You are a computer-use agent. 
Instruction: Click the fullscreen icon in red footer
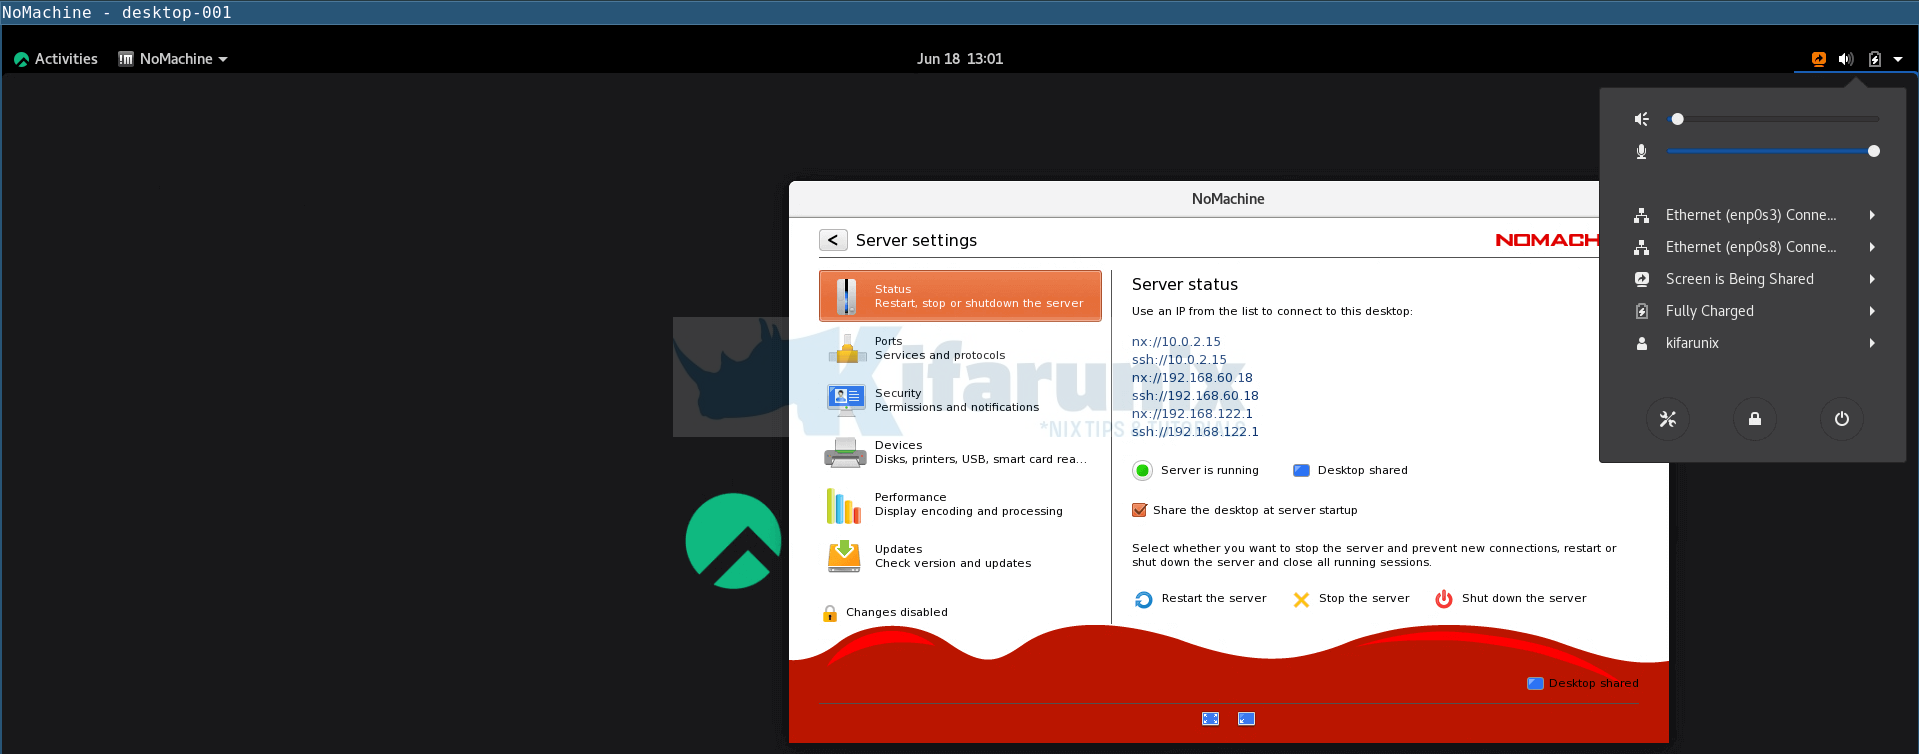(x=1210, y=719)
